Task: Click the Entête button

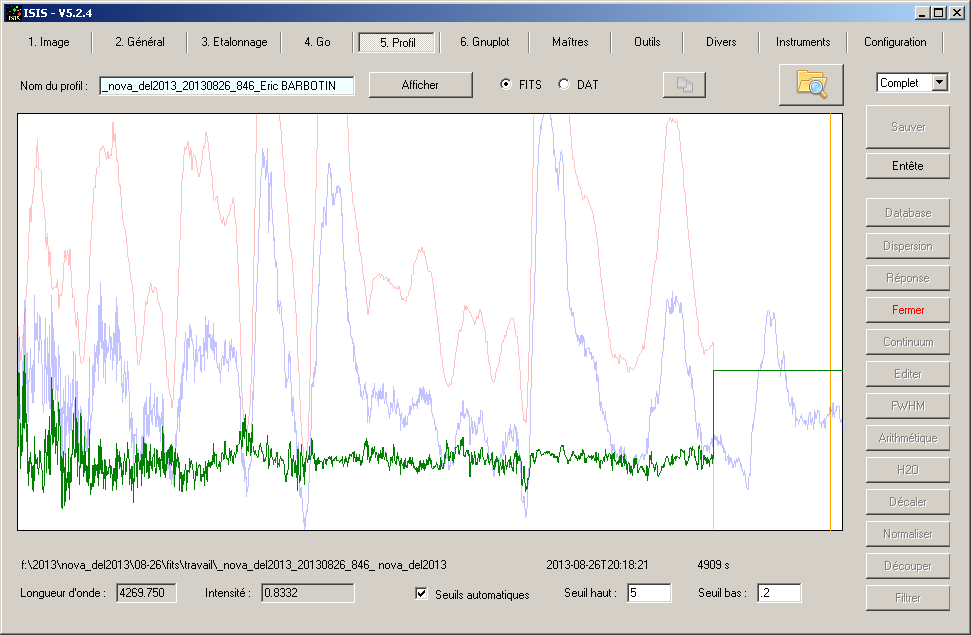Action: click(x=908, y=166)
